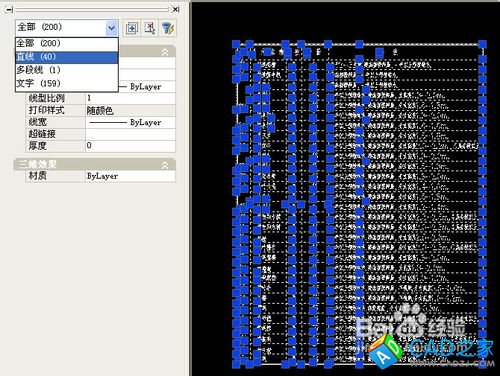Click the empty 超链接 value field
500x376 pixels.
[130, 134]
